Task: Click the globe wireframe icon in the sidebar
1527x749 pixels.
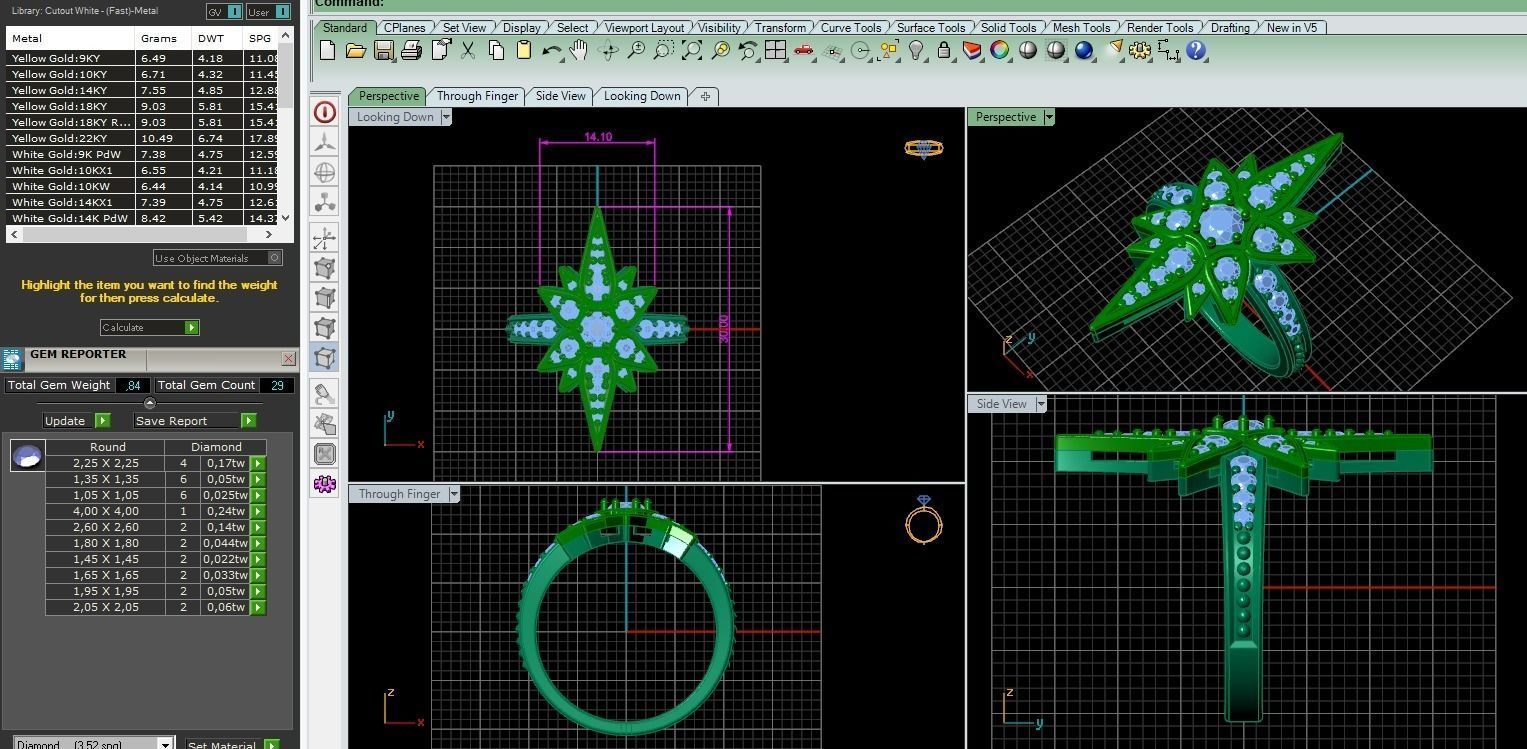Action: click(324, 173)
